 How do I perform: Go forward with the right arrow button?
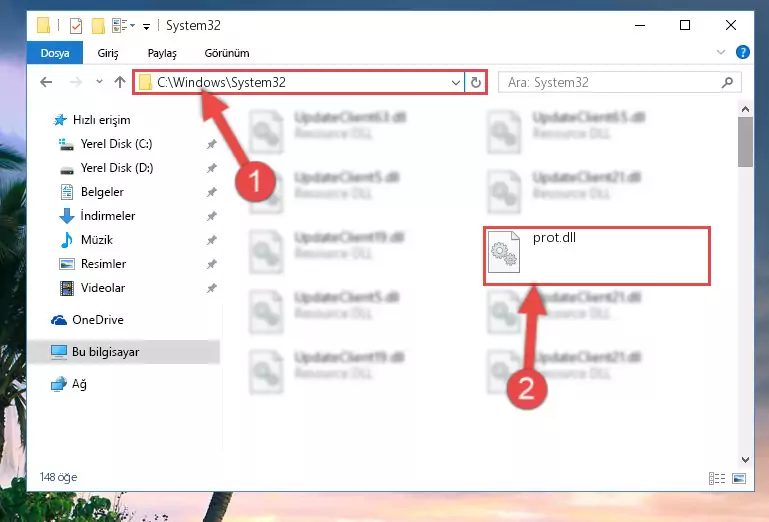[76, 82]
